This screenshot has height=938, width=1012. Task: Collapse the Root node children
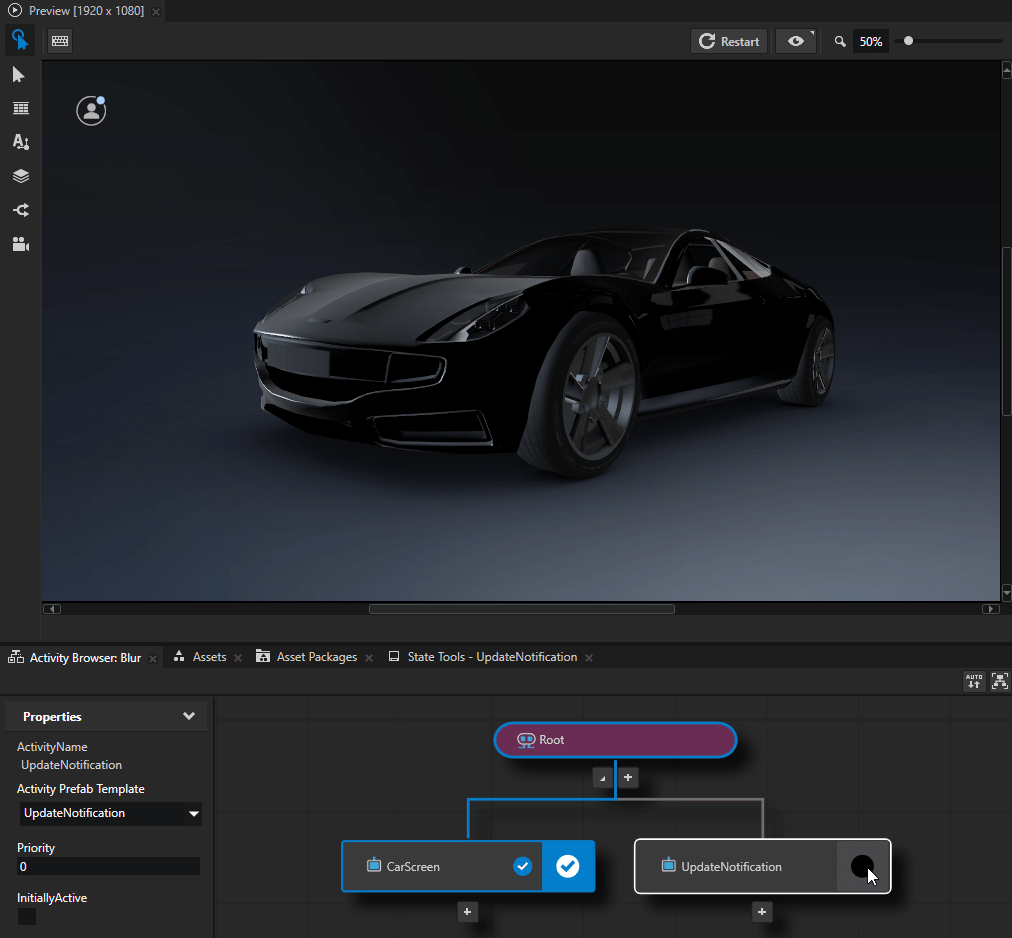tap(601, 777)
